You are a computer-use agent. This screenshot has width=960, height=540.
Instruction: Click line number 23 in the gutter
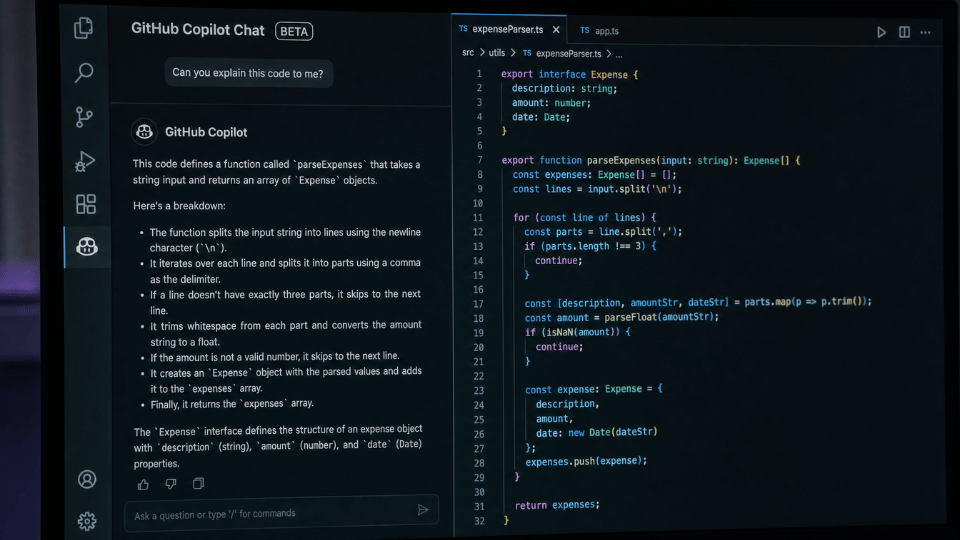click(x=478, y=390)
